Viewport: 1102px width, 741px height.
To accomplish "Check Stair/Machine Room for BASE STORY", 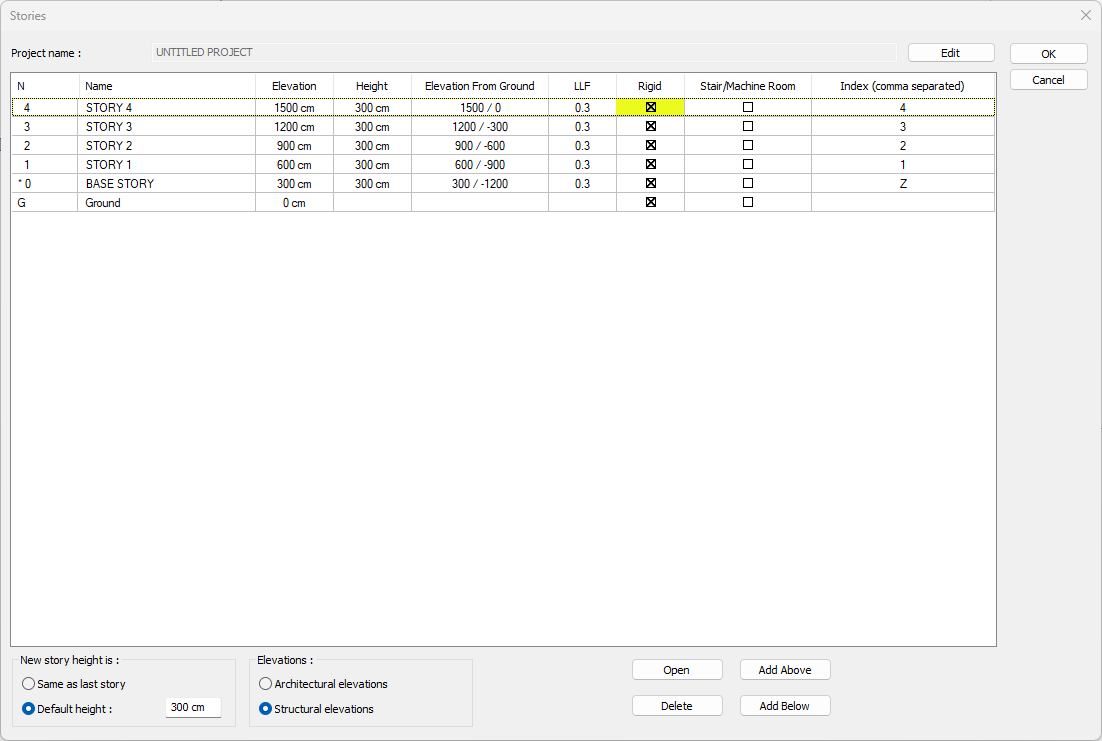I will click(x=747, y=184).
